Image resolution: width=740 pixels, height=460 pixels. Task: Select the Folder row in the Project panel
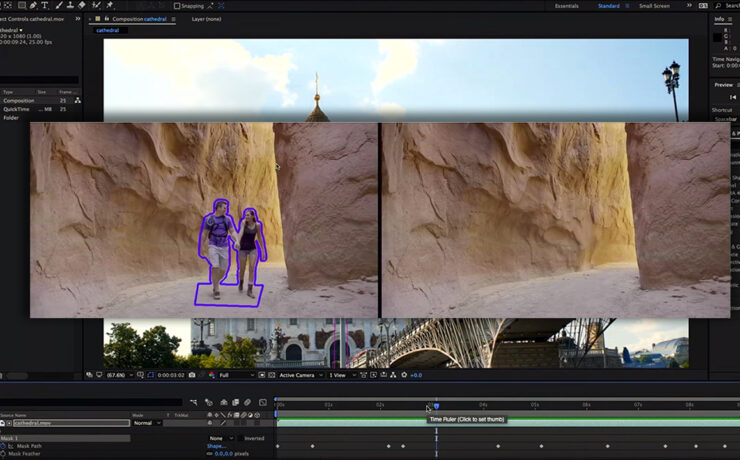(41, 117)
